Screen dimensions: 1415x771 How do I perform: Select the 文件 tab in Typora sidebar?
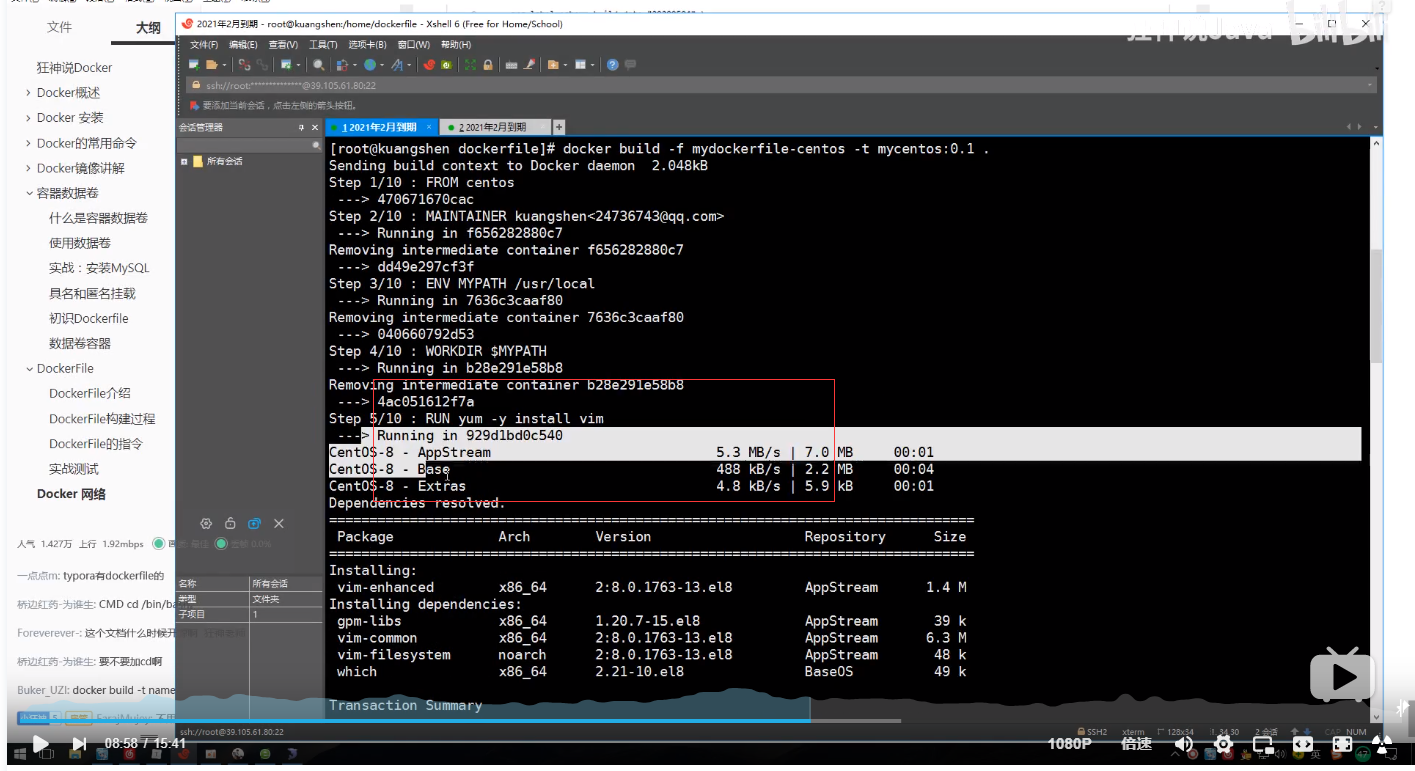click(x=59, y=27)
